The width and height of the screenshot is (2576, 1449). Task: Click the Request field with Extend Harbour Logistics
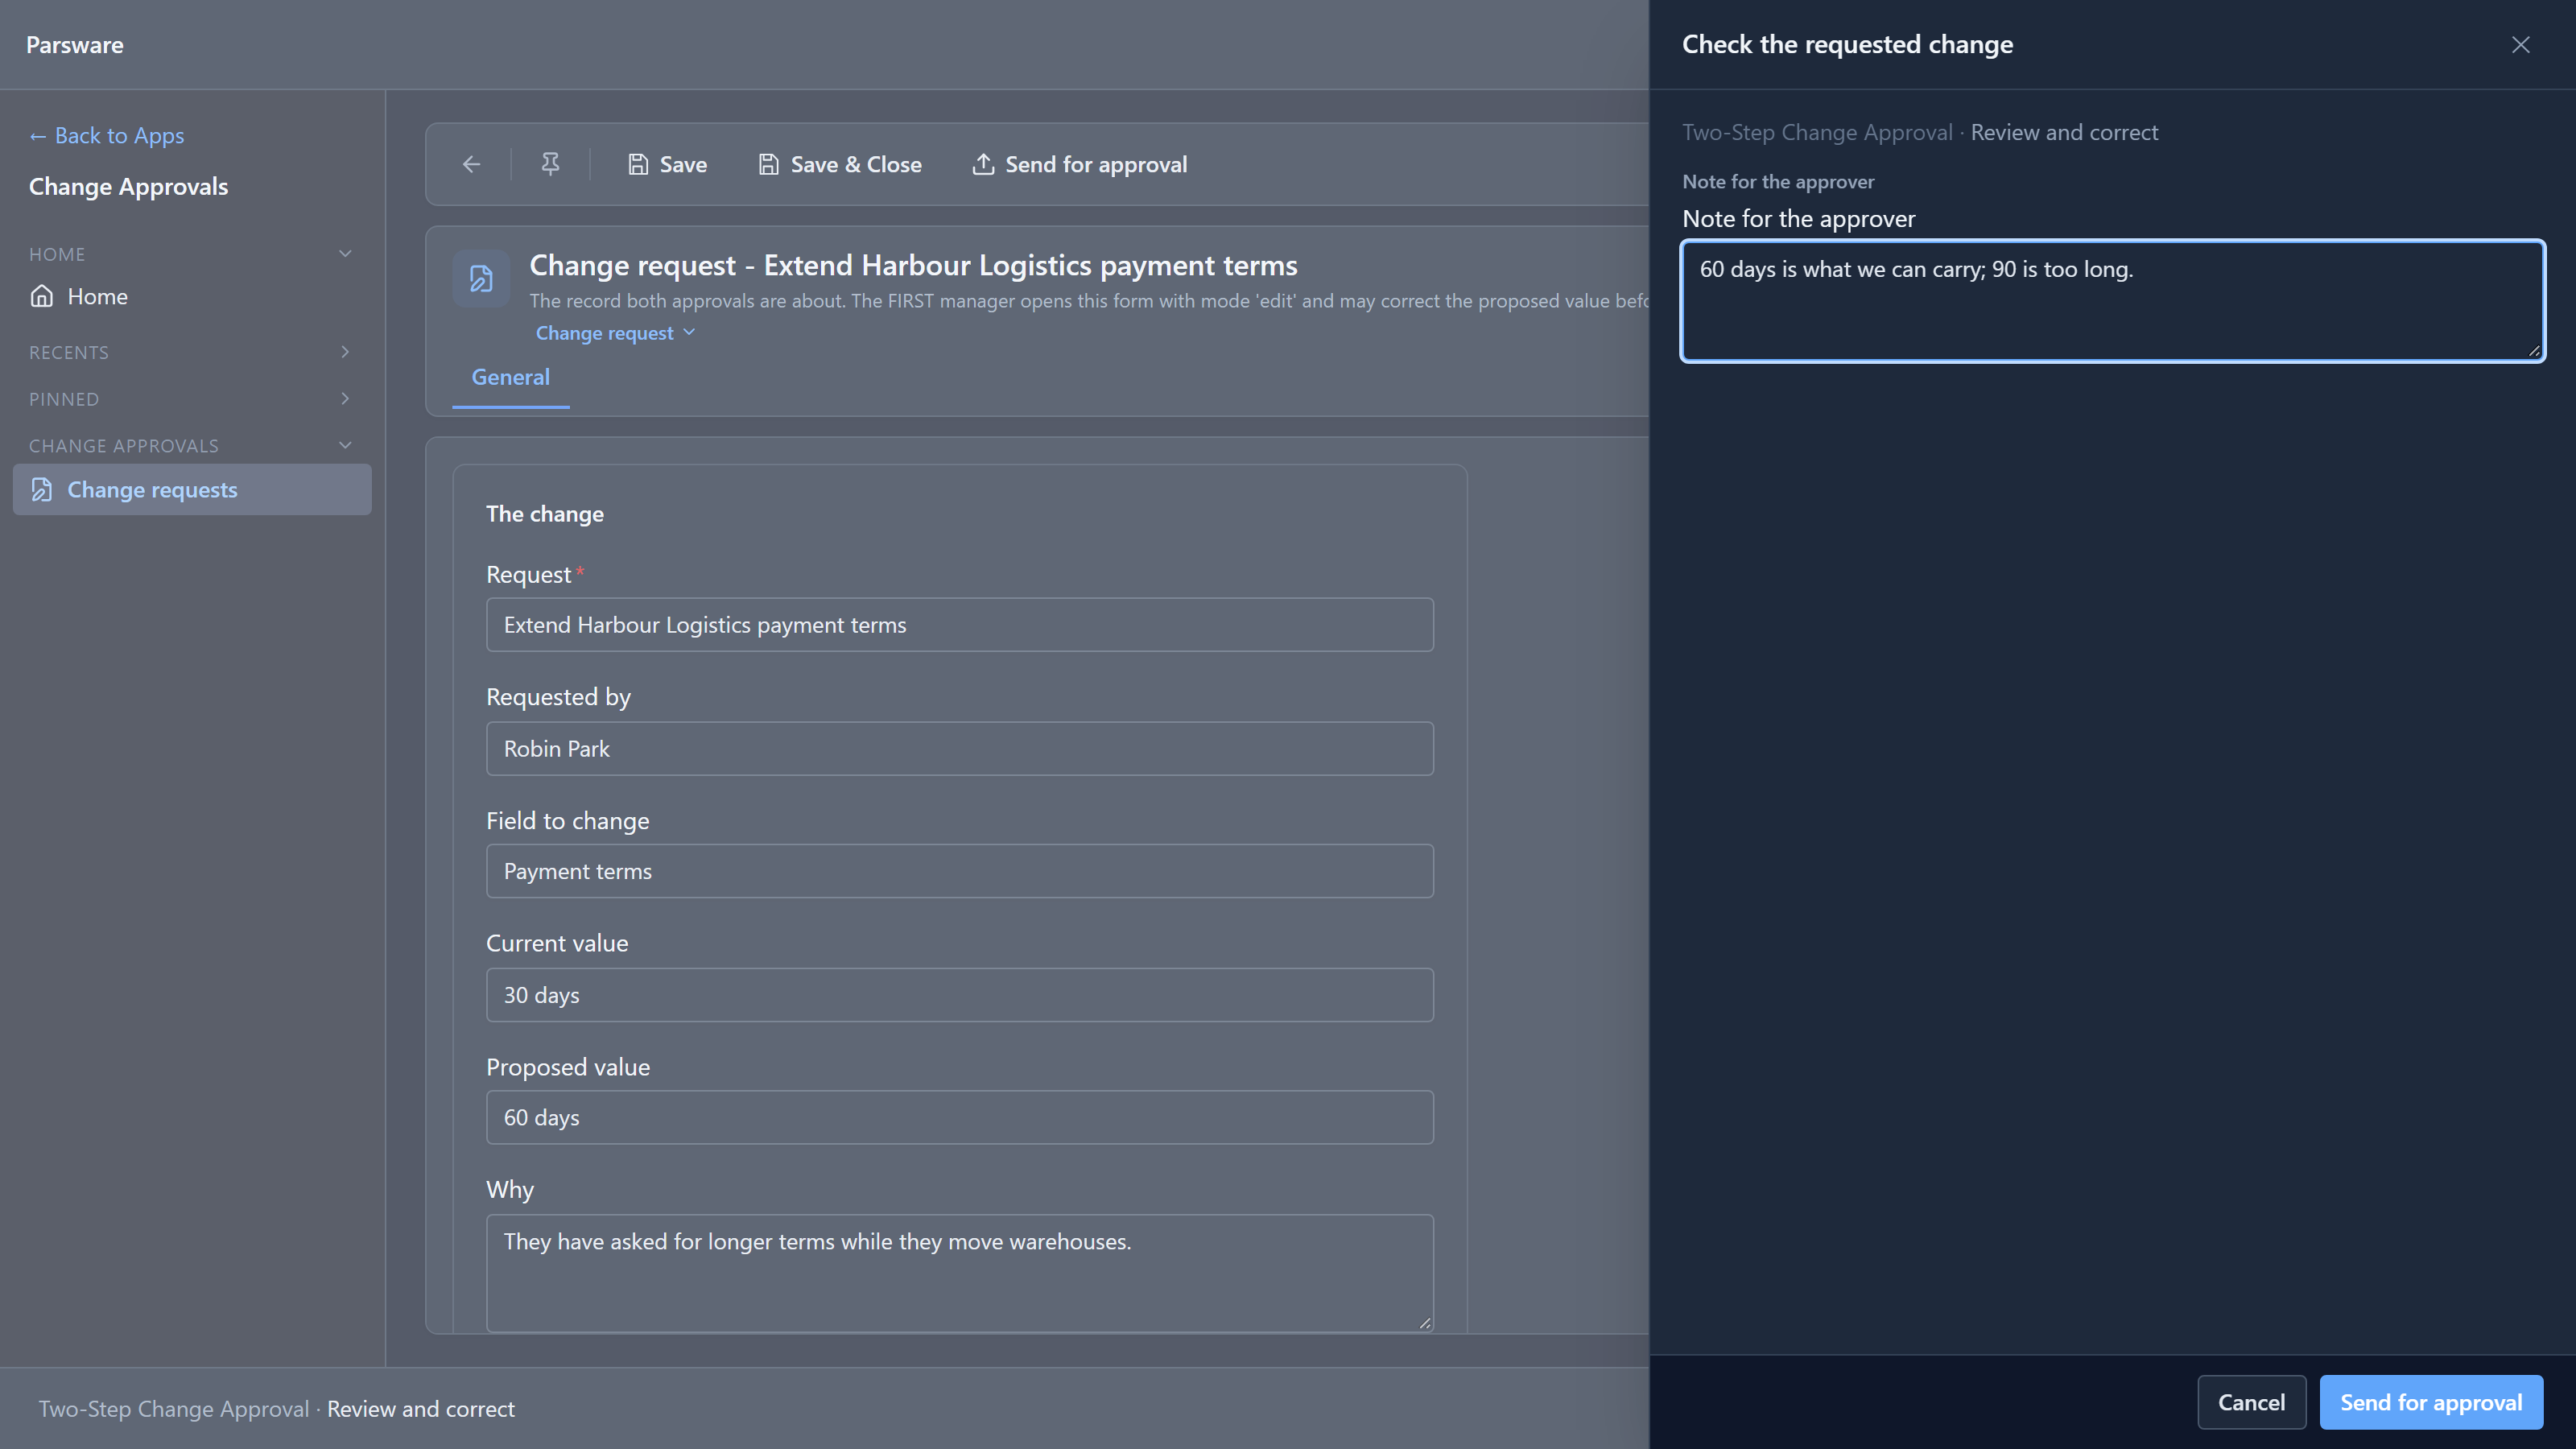pos(959,625)
